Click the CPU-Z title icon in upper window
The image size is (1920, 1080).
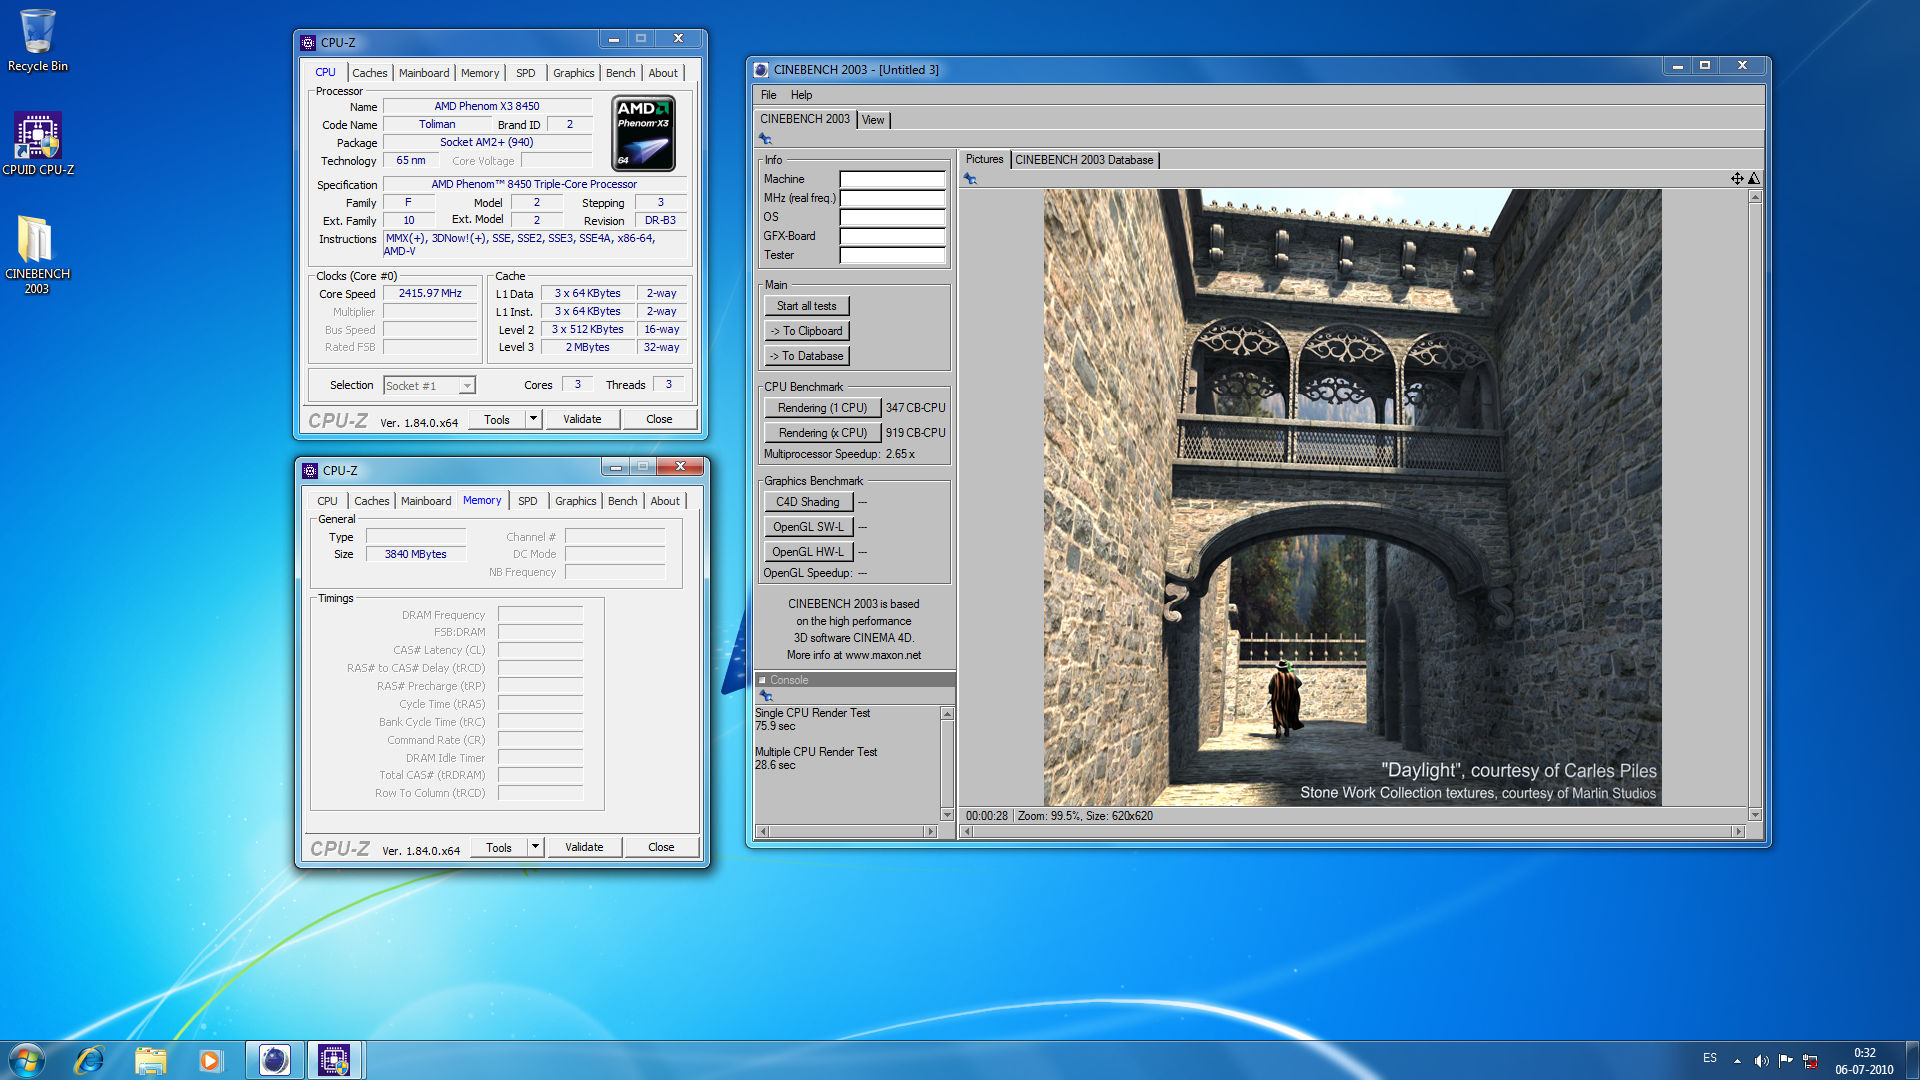click(x=308, y=43)
